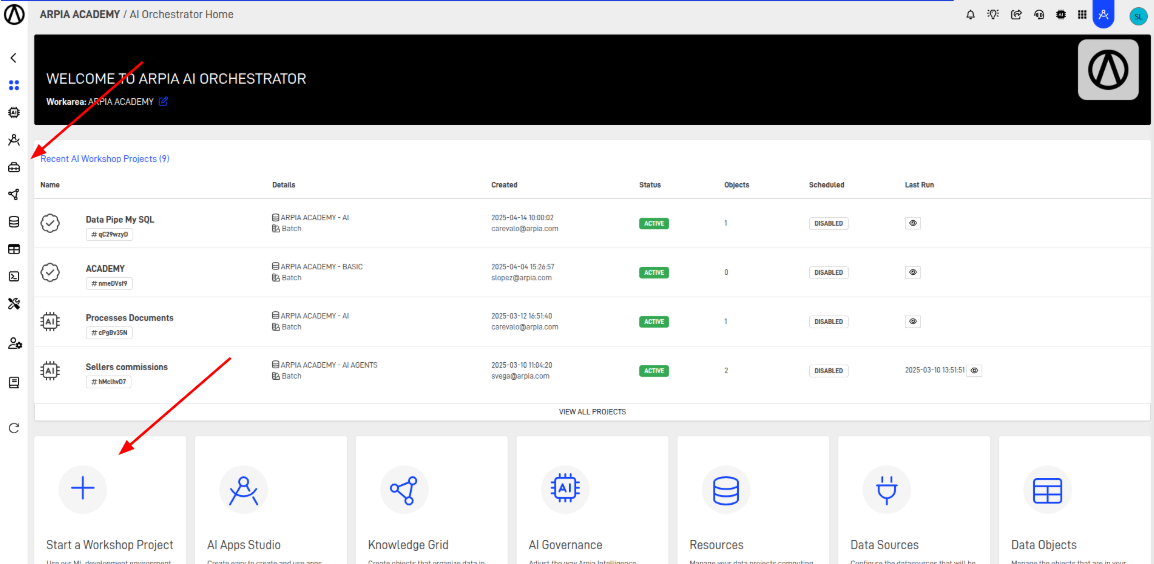View last run of ACADEMY project
The height and width of the screenshot is (564, 1154).
pyautogui.click(x=913, y=272)
